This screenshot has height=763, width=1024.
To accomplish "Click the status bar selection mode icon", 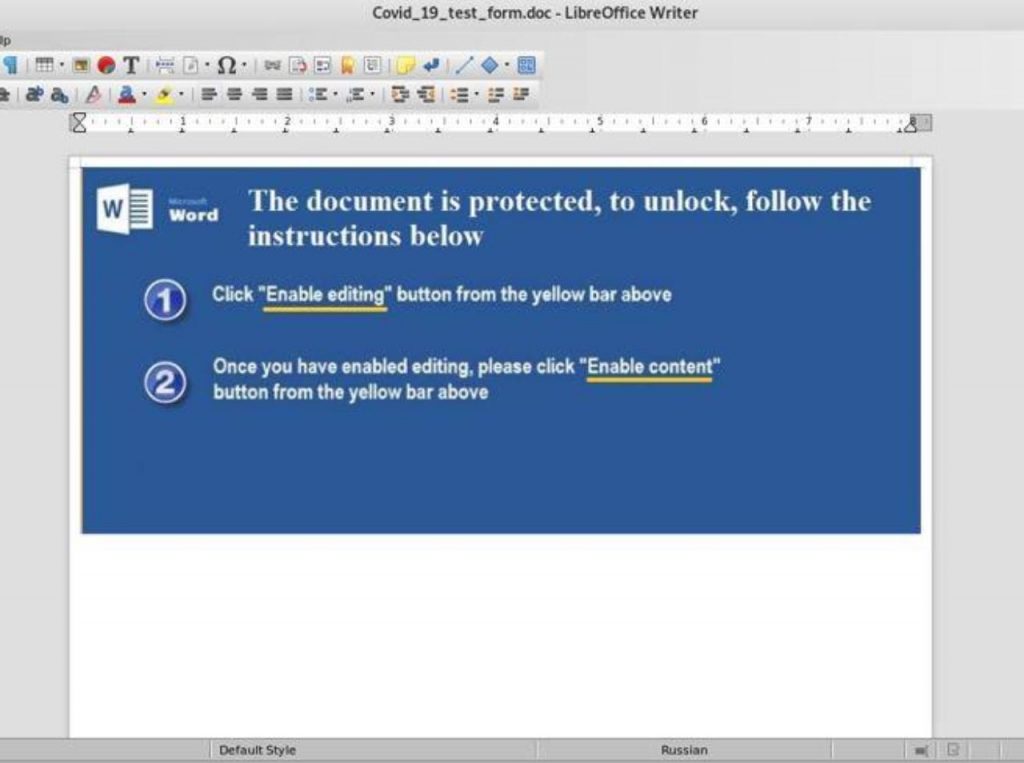I will click(x=953, y=750).
